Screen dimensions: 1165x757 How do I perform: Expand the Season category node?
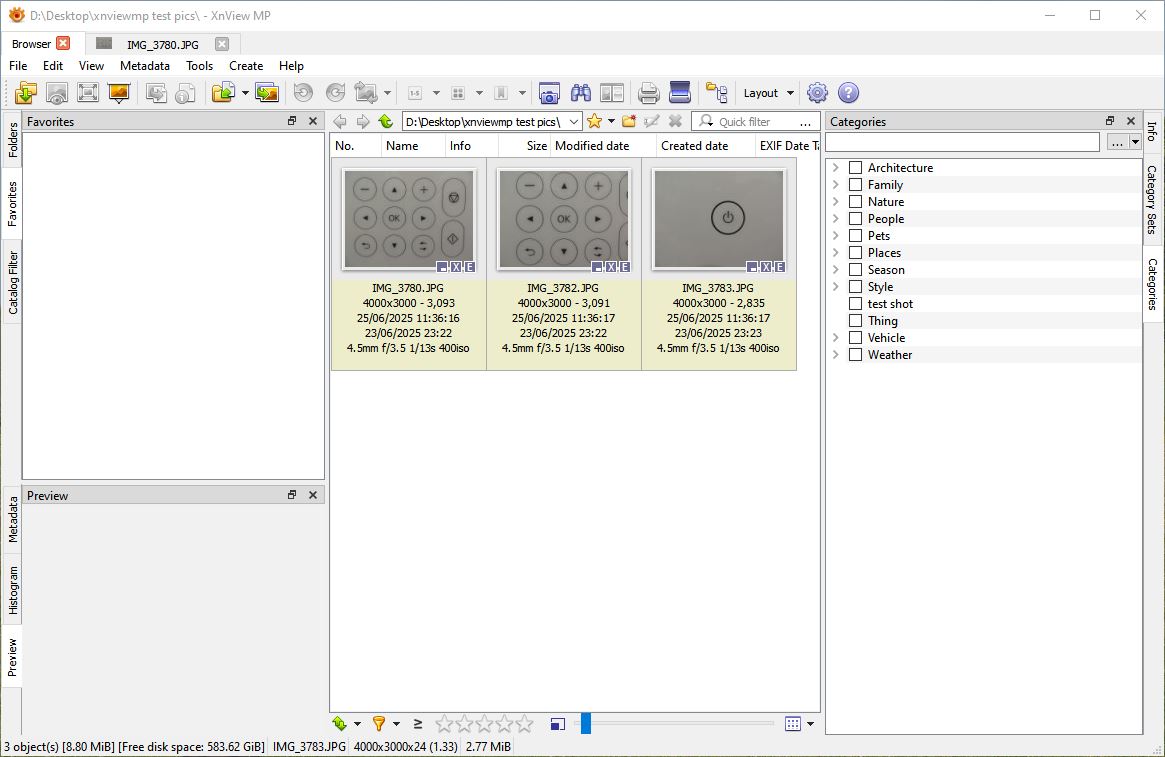pos(836,270)
